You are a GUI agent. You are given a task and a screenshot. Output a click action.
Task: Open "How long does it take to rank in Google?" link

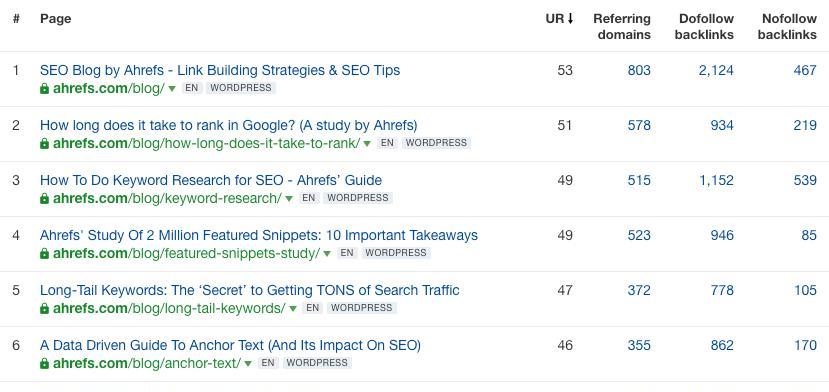228,125
